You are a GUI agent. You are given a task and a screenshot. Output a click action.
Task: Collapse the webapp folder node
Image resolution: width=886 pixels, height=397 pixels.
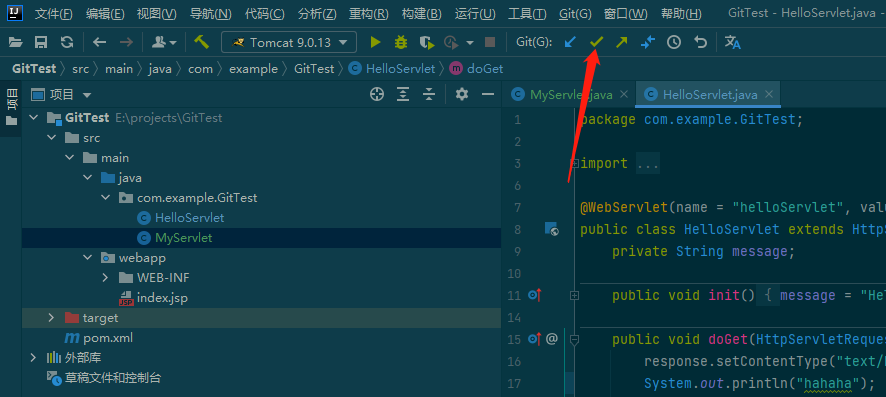coord(88,258)
